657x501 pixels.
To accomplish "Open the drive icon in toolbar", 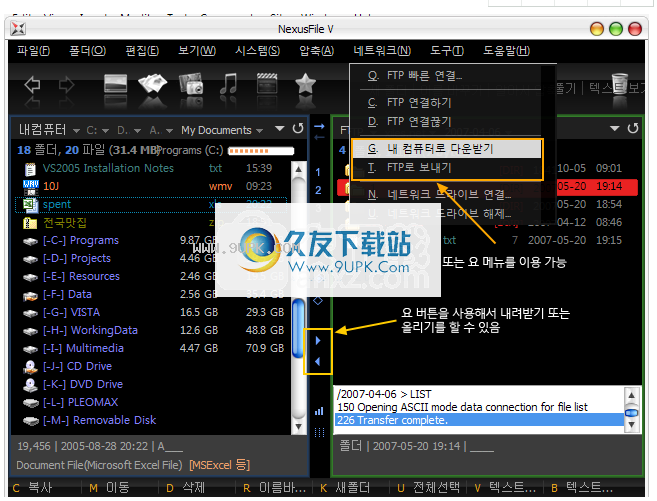I will tap(115, 83).
